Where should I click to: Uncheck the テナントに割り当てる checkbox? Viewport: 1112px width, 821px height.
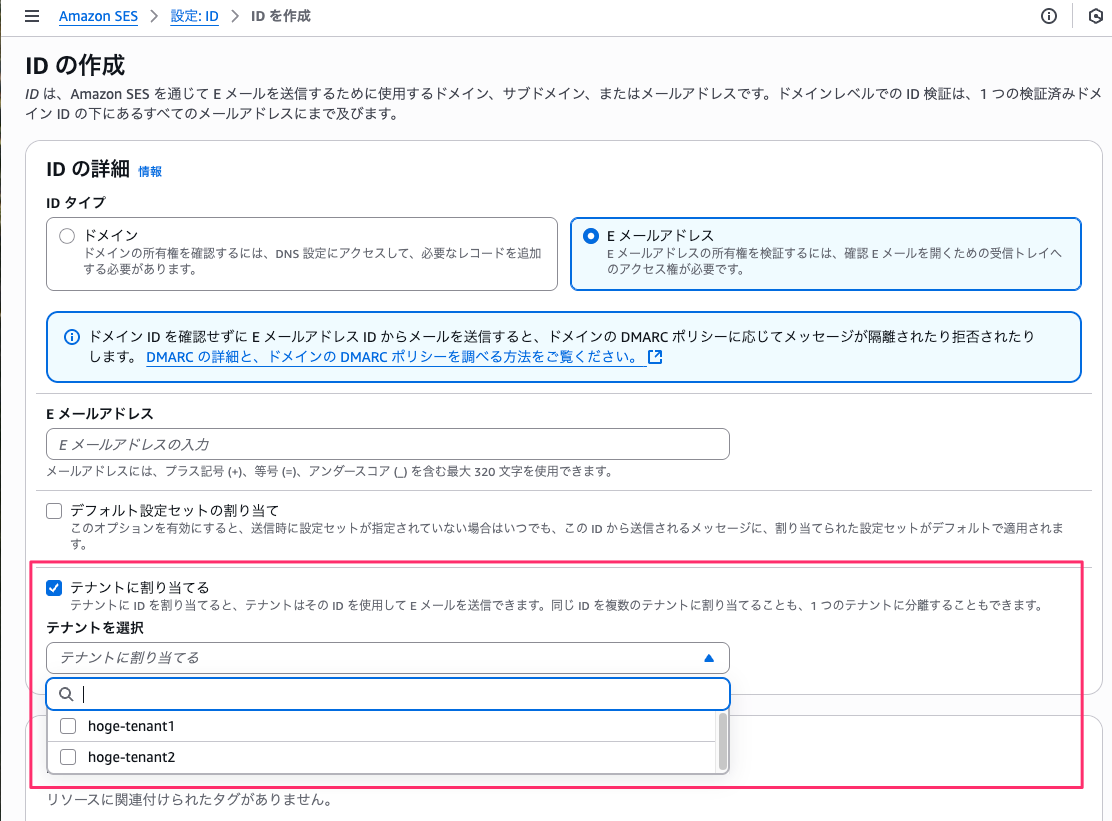point(54,588)
